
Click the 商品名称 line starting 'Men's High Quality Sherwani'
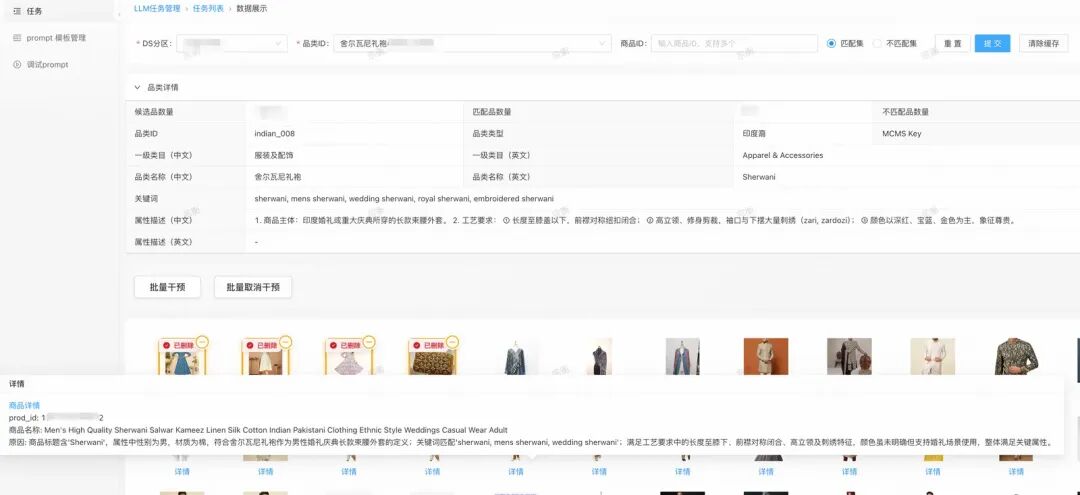click(258, 430)
